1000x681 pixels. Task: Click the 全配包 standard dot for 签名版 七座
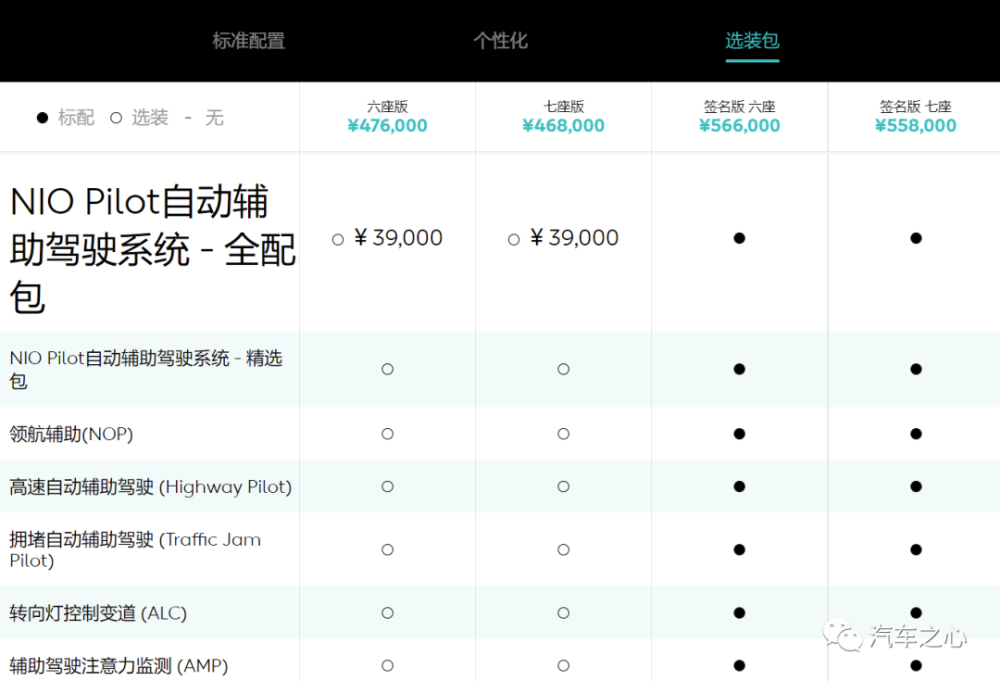916,238
